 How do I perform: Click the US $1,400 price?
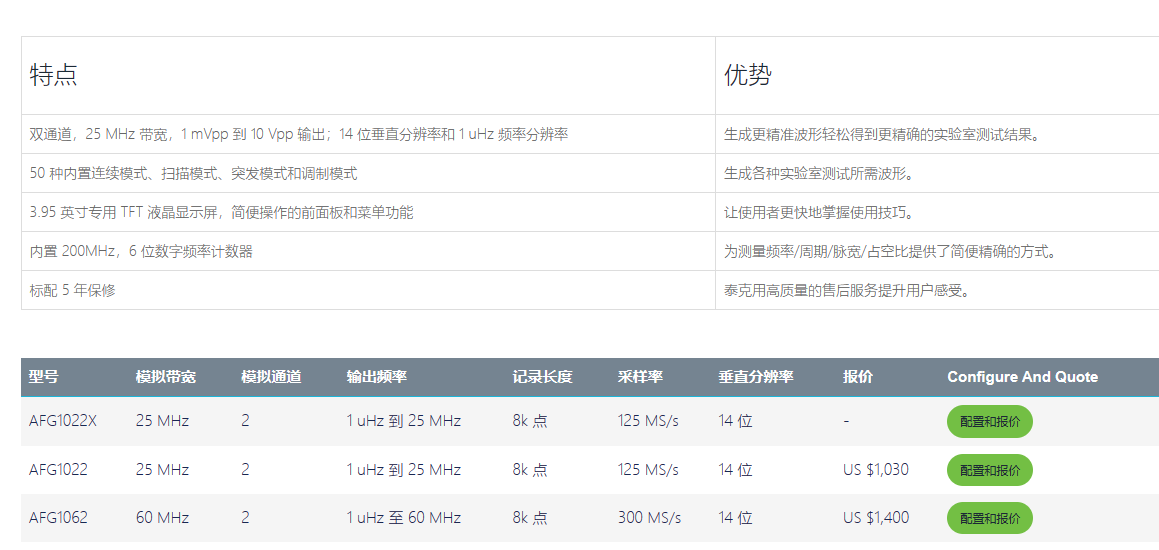875,518
